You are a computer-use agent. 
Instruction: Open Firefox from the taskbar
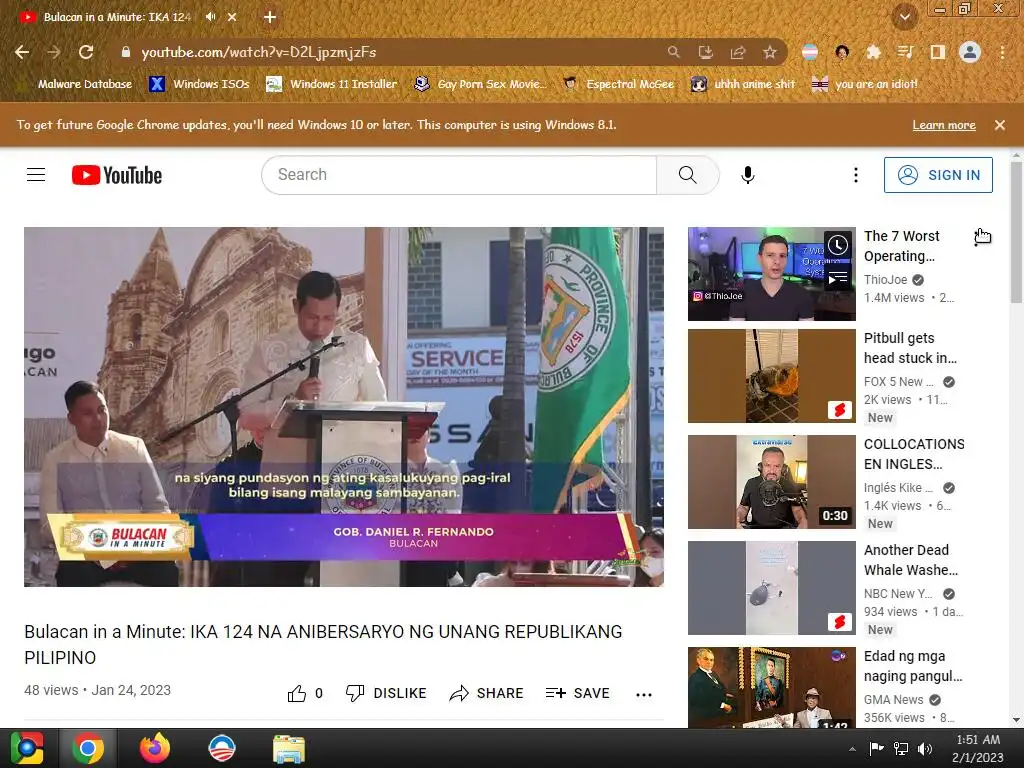coord(155,748)
